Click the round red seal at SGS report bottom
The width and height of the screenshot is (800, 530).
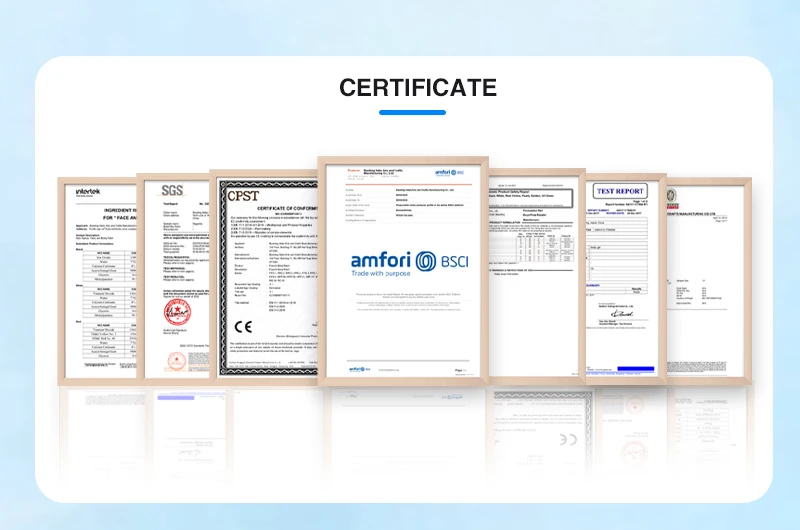(177, 361)
